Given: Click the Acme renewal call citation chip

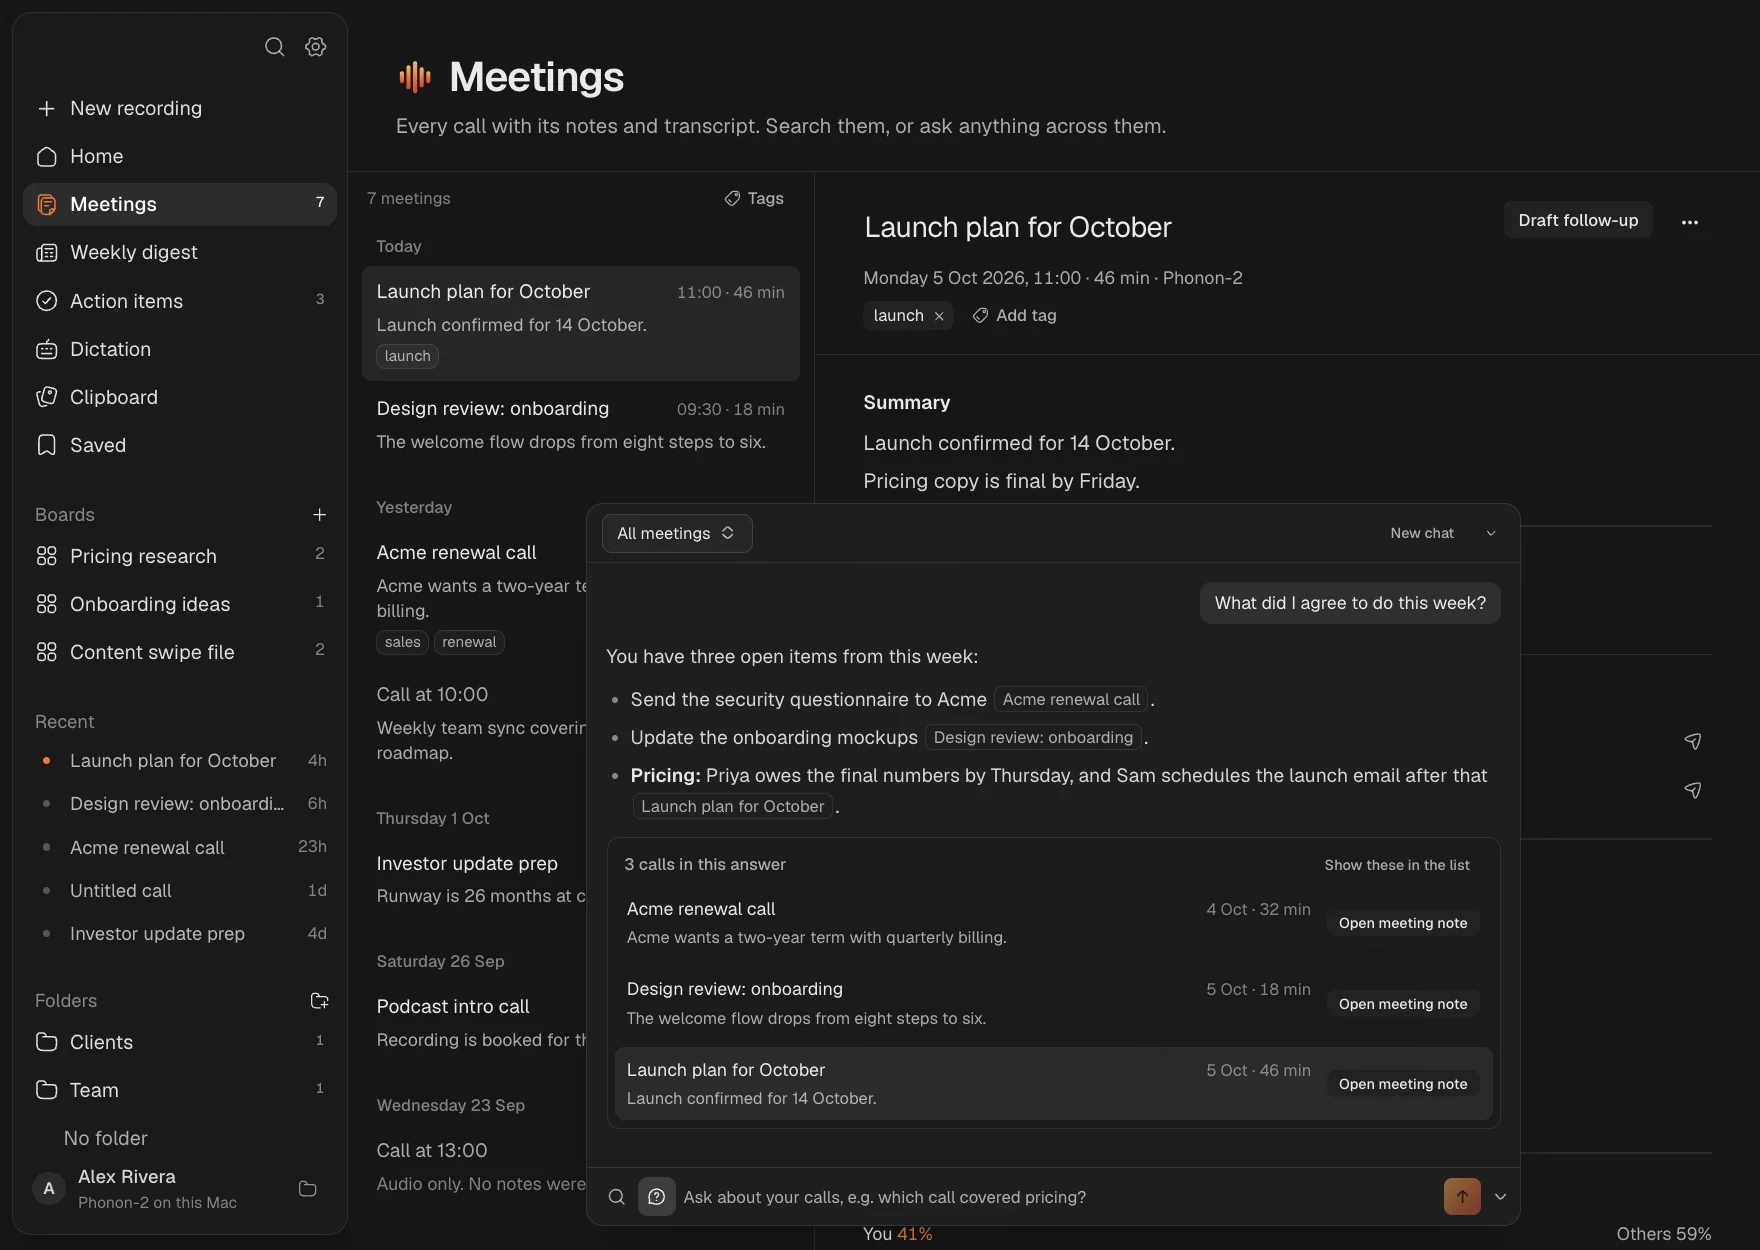Looking at the screenshot, I should tap(1071, 700).
